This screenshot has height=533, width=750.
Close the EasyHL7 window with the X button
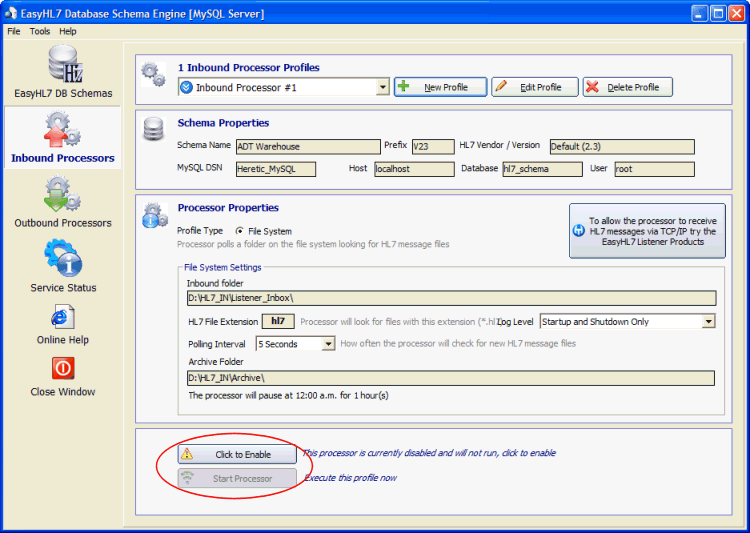coord(736,13)
